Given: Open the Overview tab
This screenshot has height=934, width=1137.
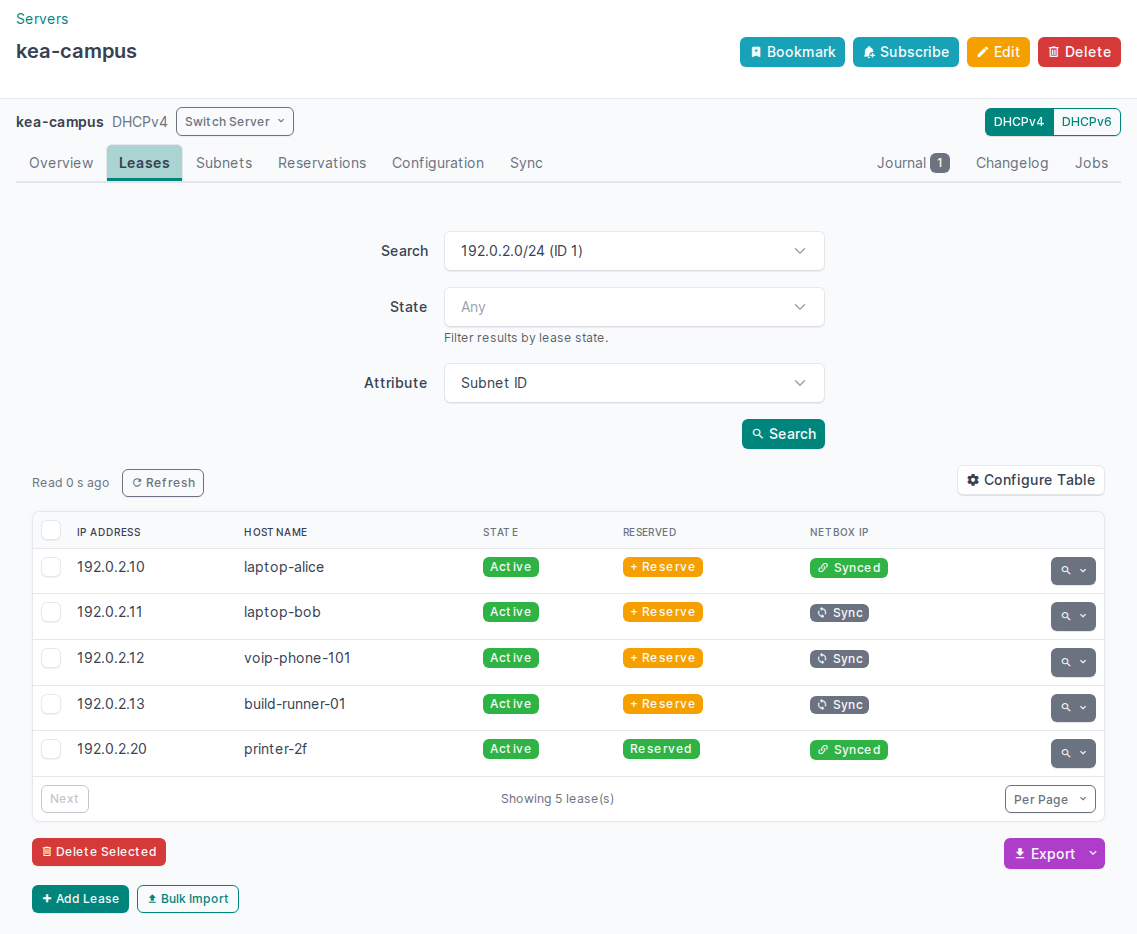Looking at the screenshot, I should click(x=61, y=163).
